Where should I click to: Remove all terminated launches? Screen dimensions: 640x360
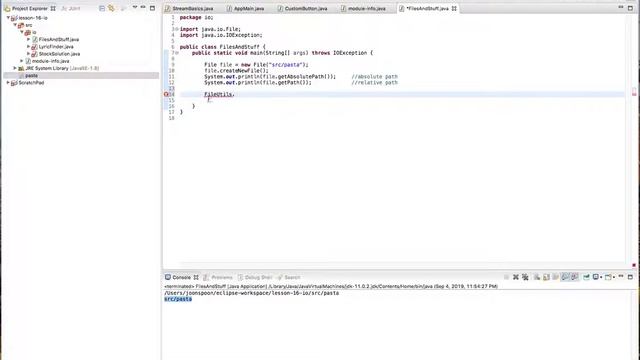[x=525, y=277]
